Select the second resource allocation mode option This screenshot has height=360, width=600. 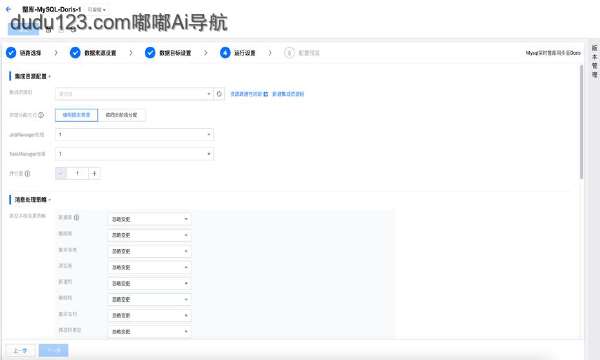pos(121,115)
